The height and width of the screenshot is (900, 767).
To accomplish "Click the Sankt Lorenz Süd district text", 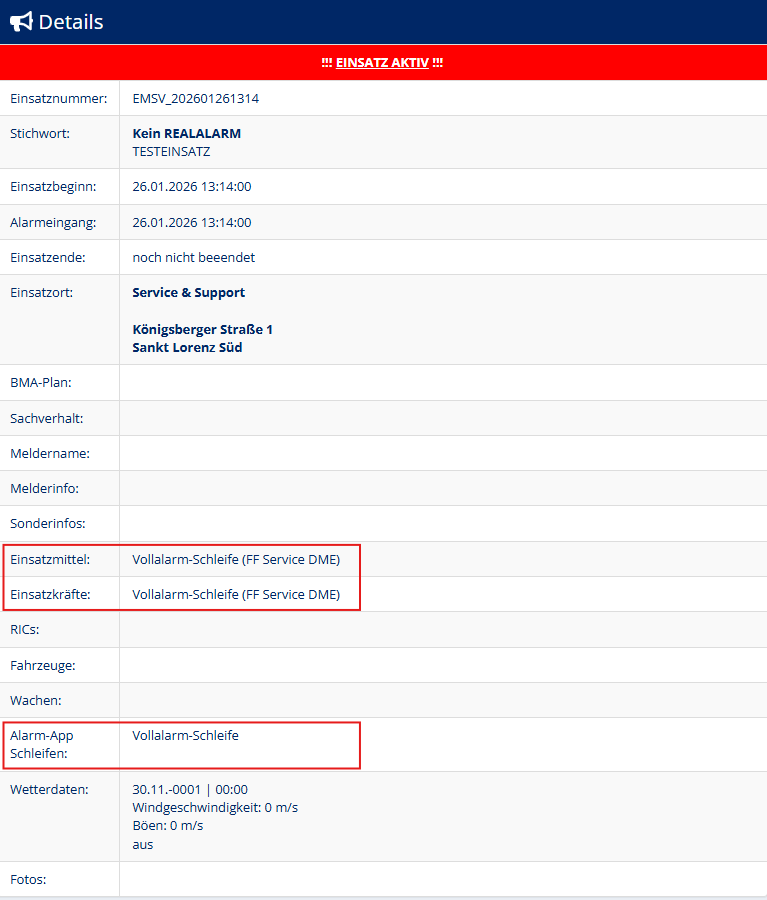I will pyautogui.click(x=187, y=348).
